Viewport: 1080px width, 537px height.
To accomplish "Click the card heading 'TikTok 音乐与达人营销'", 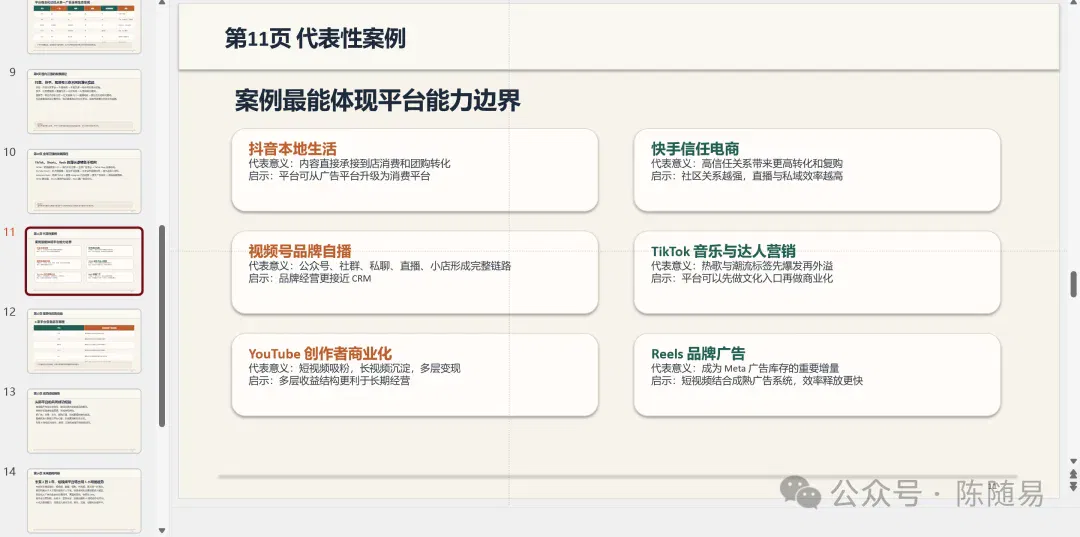I will [x=723, y=251].
